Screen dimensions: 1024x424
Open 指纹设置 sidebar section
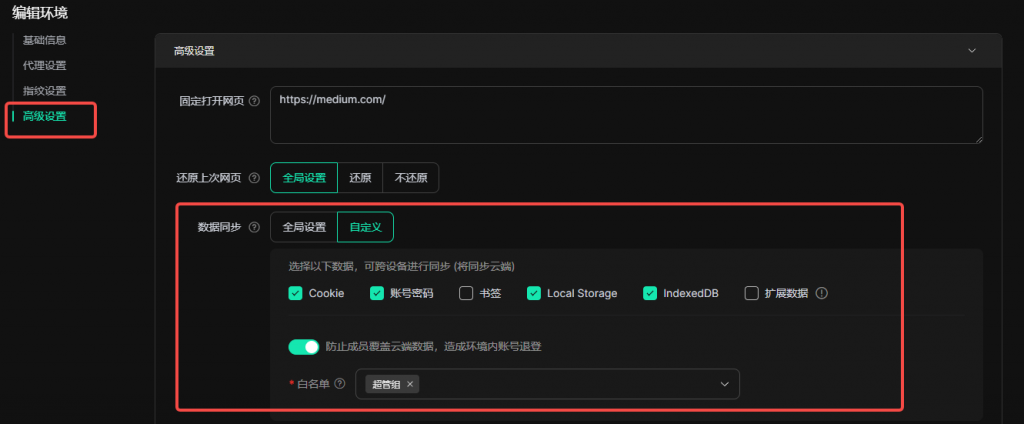coord(44,91)
